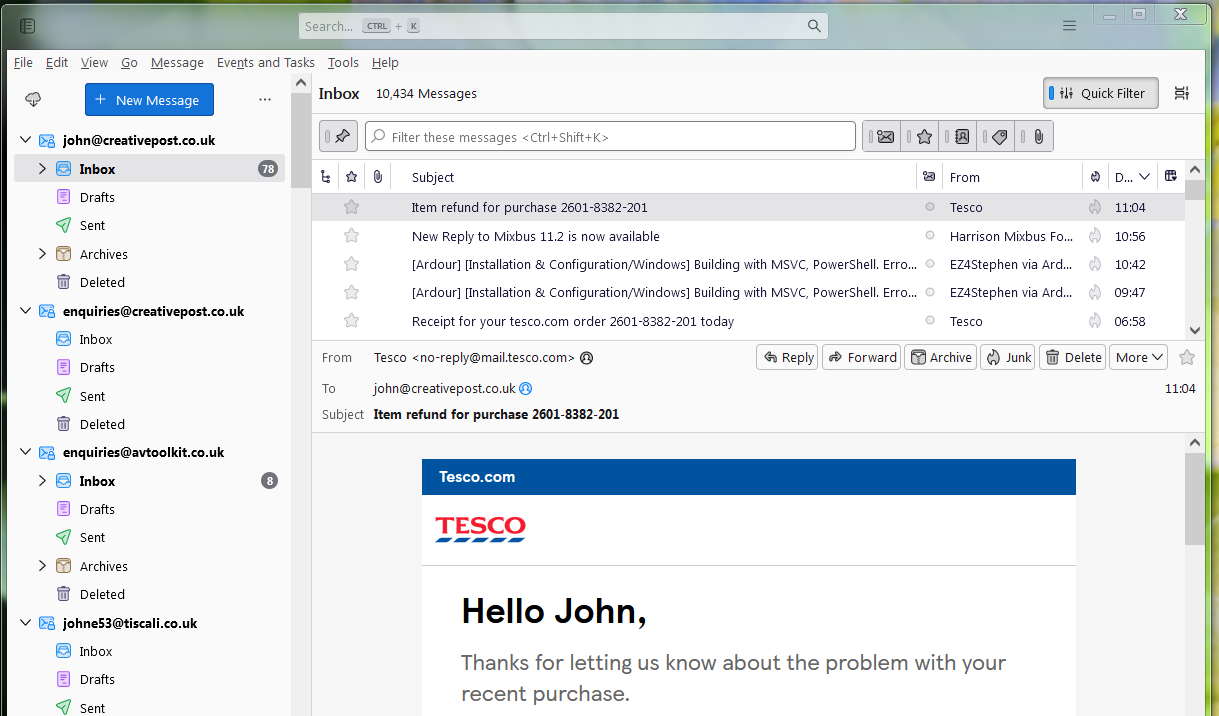Toggle show only unread messages filter
The height and width of the screenshot is (716, 1219).
tap(885, 137)
